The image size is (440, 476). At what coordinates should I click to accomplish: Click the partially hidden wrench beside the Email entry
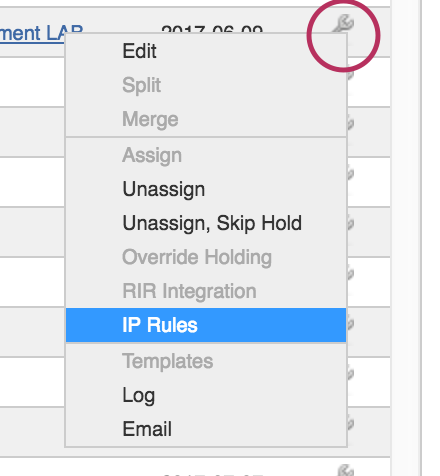(350, 423)
